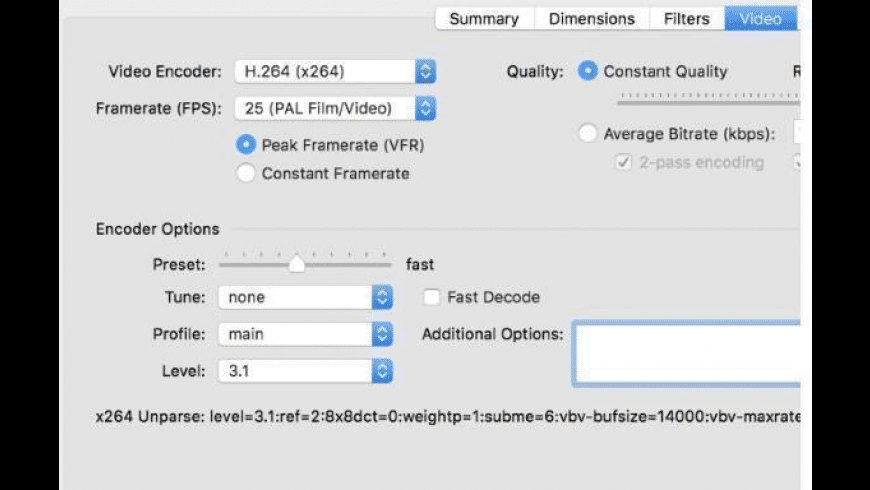Open the Level dropdown showing 3.1

(x=381, y=371)
